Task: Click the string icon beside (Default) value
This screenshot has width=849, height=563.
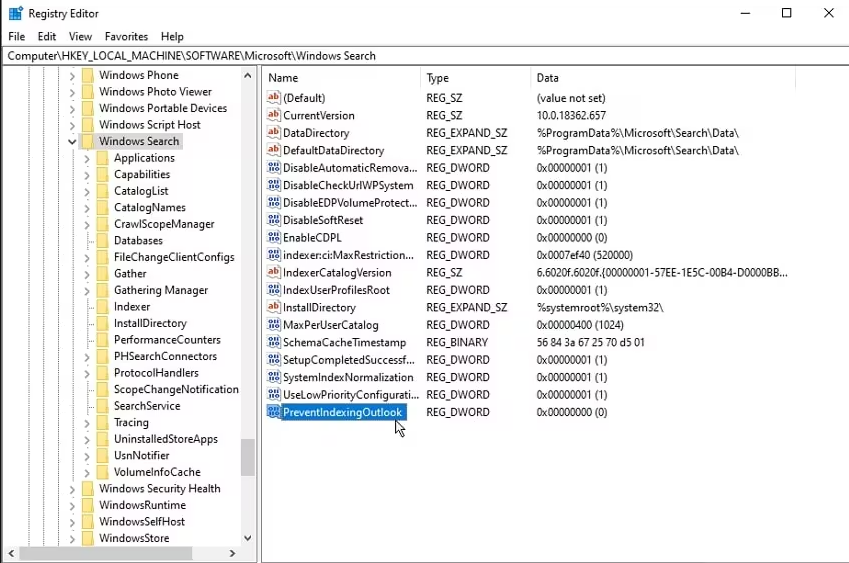Action: (x=273, y=97)
